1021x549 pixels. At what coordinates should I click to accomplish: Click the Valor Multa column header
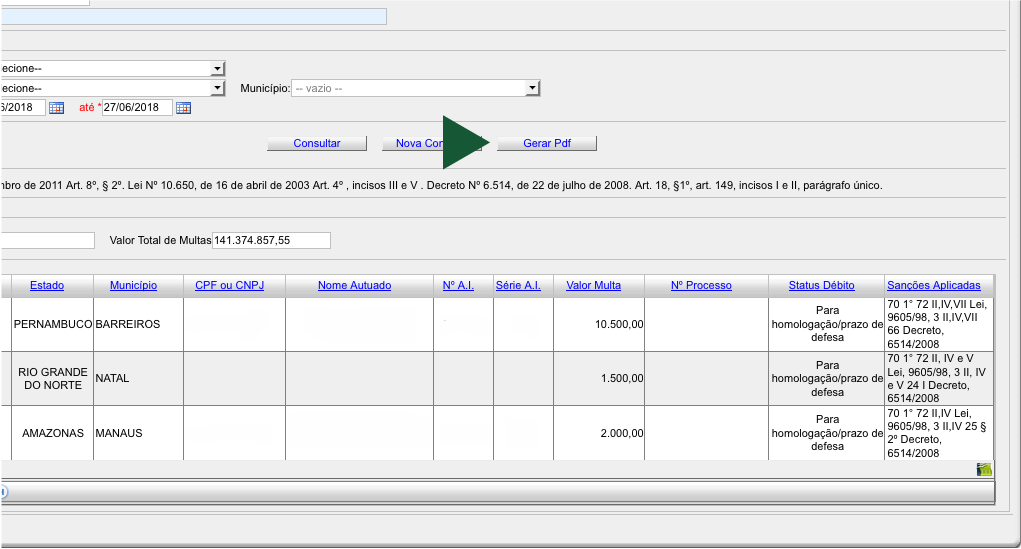tap(593, 286)
